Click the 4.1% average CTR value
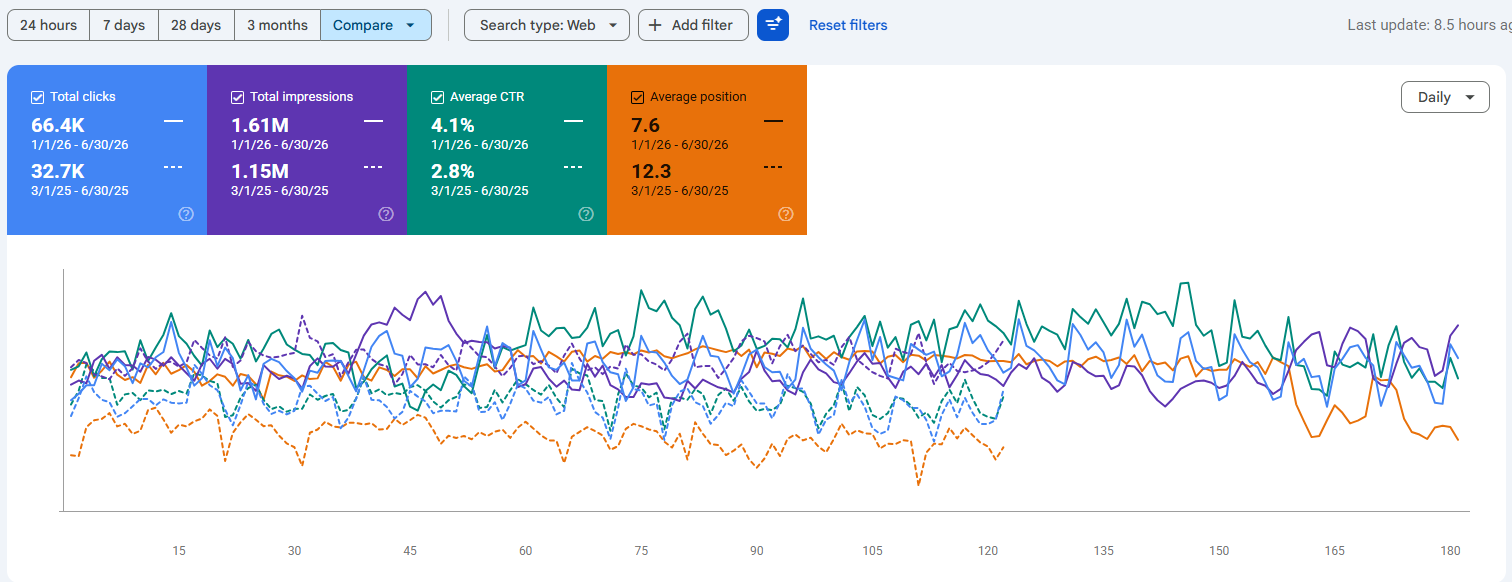This screenshot has width=1512, height=582. [x=453, y=125]
